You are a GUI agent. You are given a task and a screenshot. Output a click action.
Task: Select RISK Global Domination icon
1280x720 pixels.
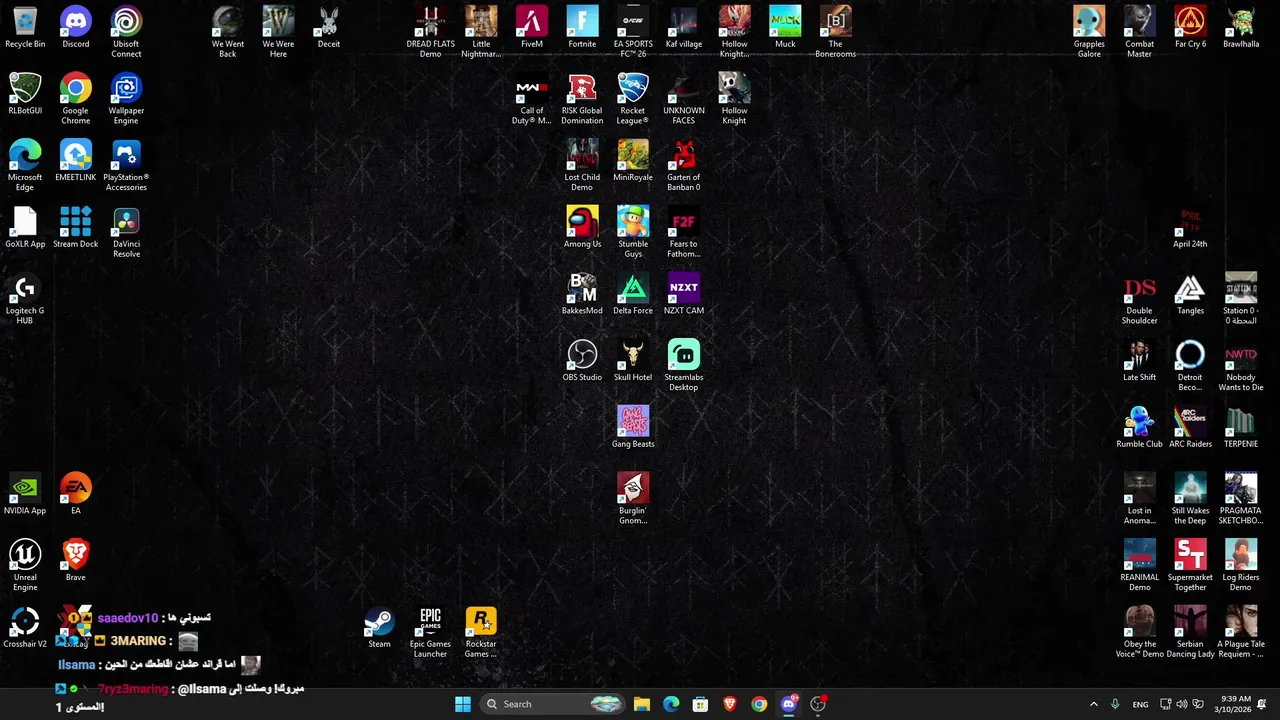[582, 99]
